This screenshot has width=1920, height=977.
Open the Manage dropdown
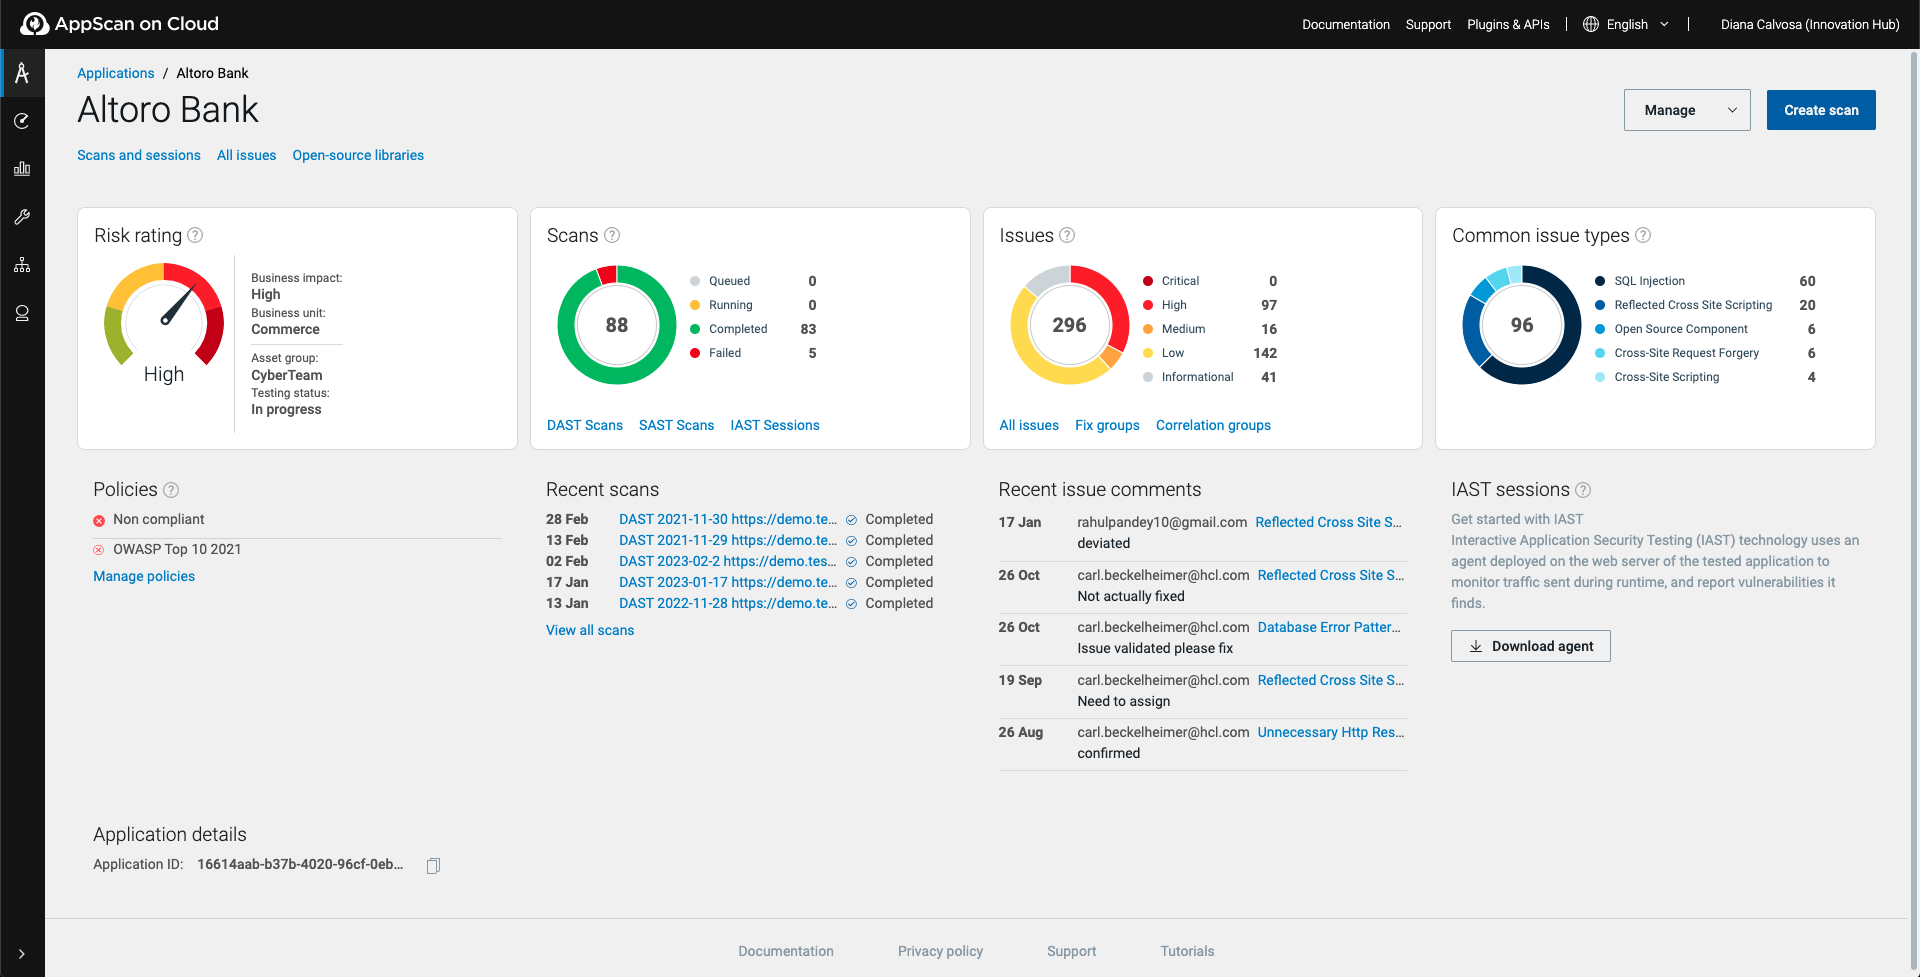pos(1686,110)
